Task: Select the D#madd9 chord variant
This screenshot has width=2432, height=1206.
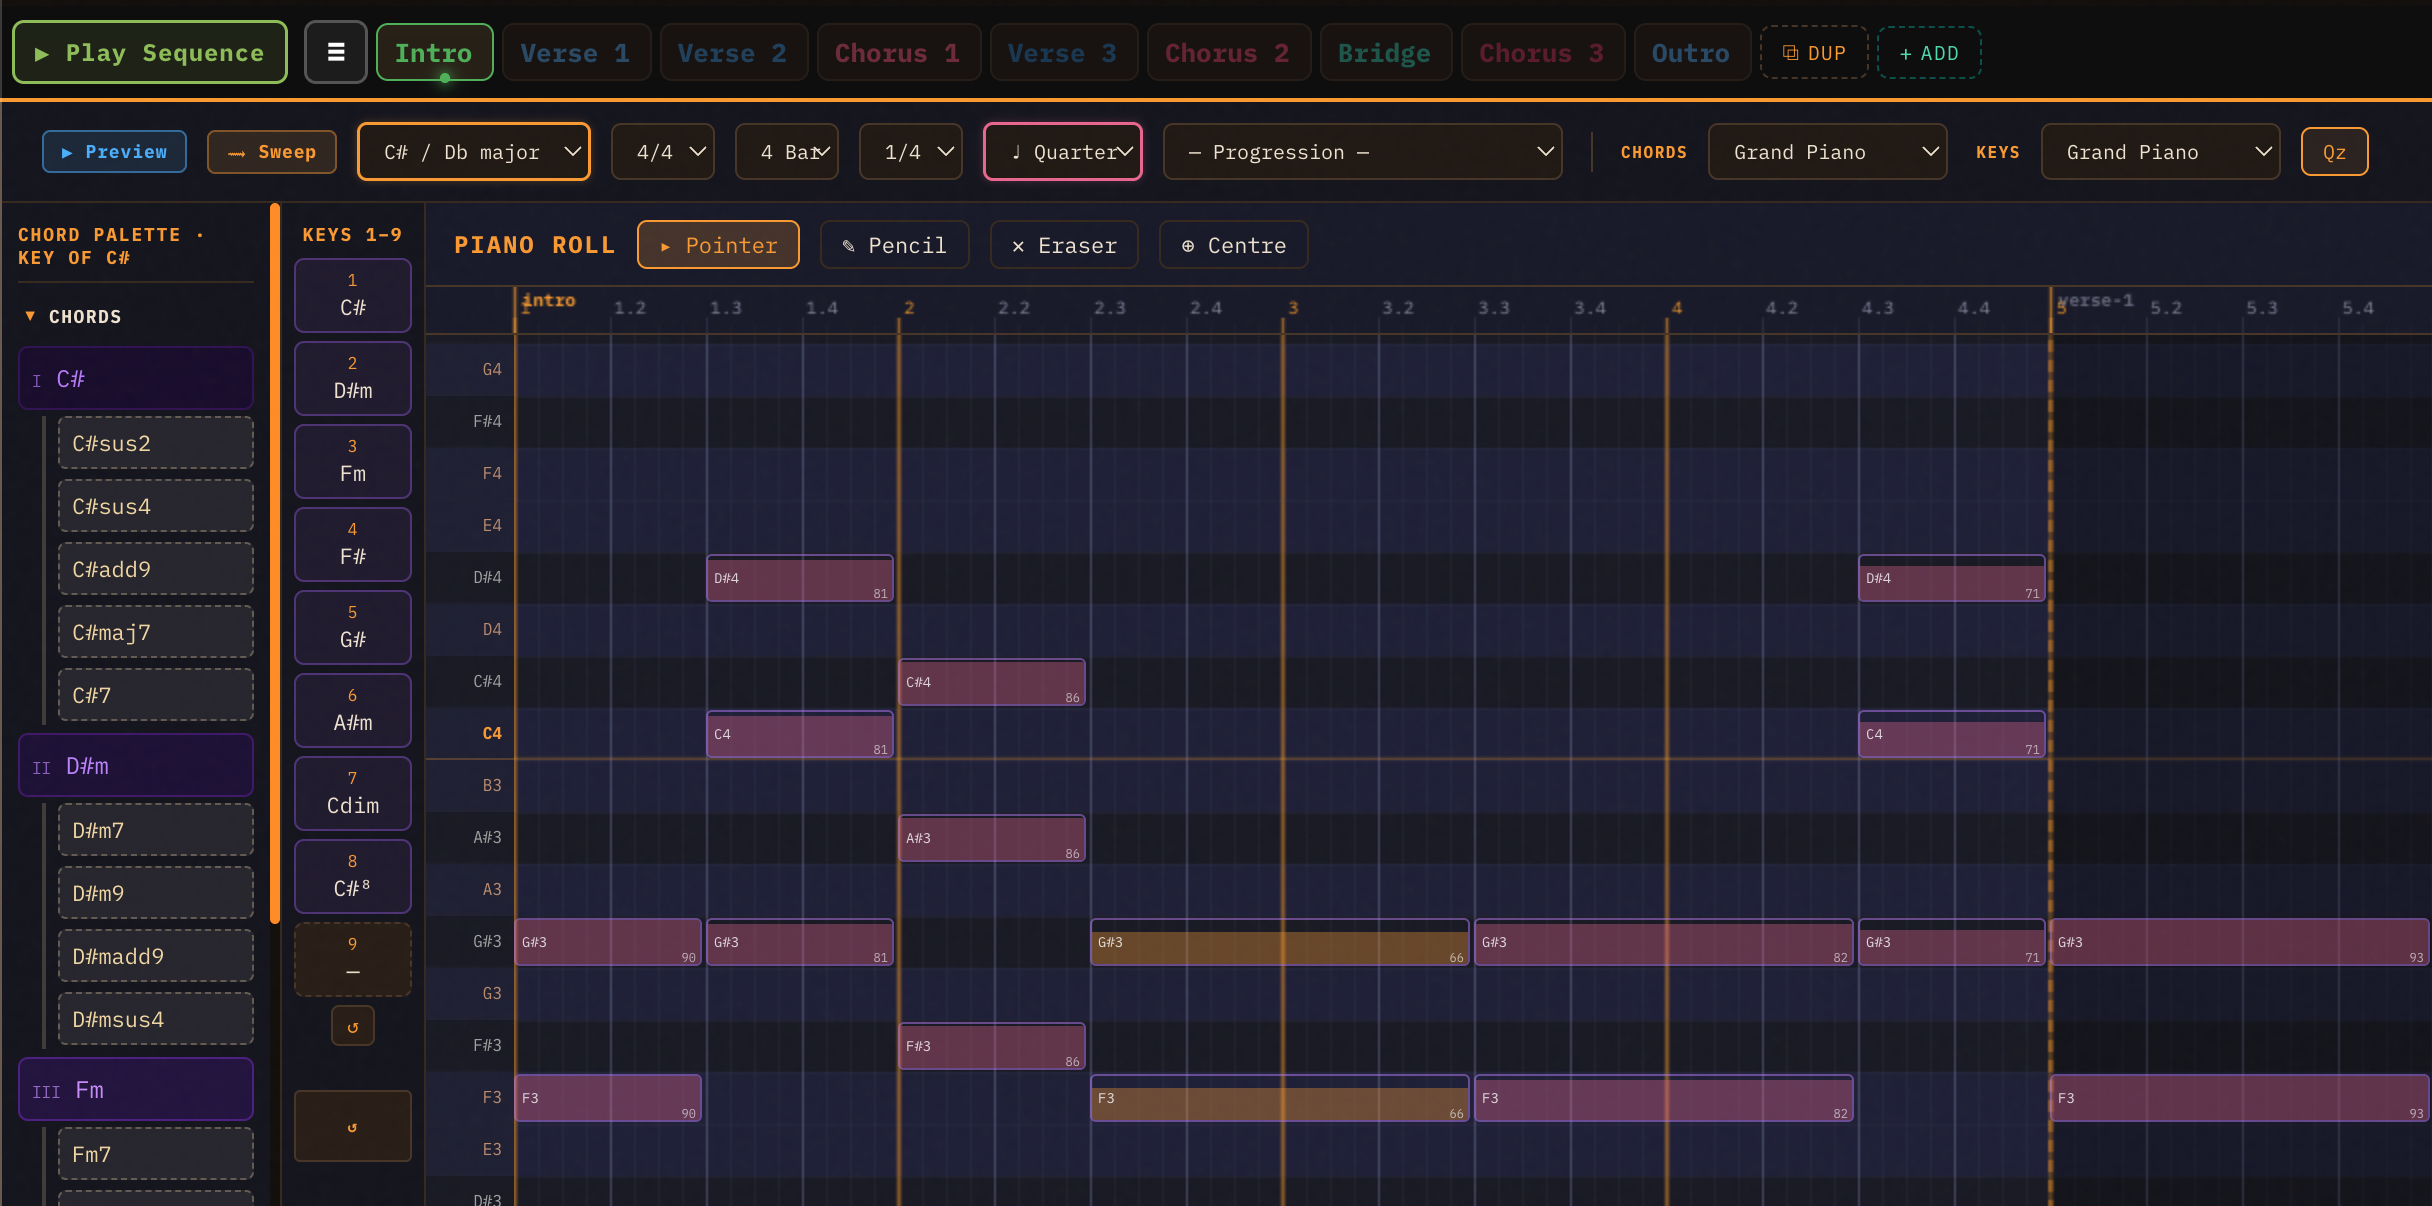Action: (x=156, y=956)
